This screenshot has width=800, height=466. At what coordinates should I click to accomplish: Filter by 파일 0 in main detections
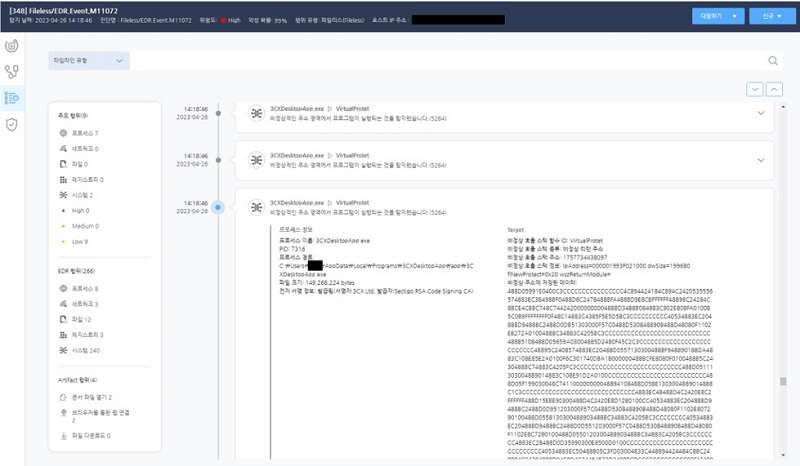(74, 164)
